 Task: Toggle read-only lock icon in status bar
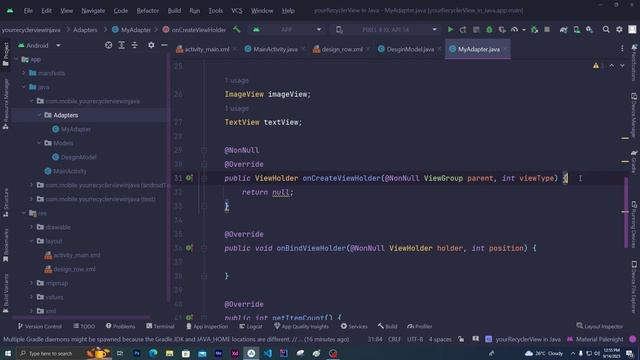(x=461, y=339)
